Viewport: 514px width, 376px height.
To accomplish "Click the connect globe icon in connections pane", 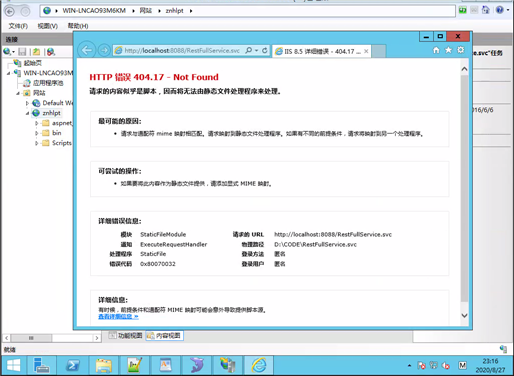I will point(7,52).
